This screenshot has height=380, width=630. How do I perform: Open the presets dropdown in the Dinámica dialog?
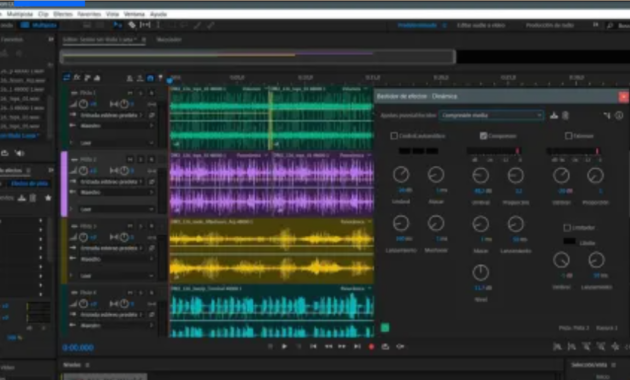491,115
